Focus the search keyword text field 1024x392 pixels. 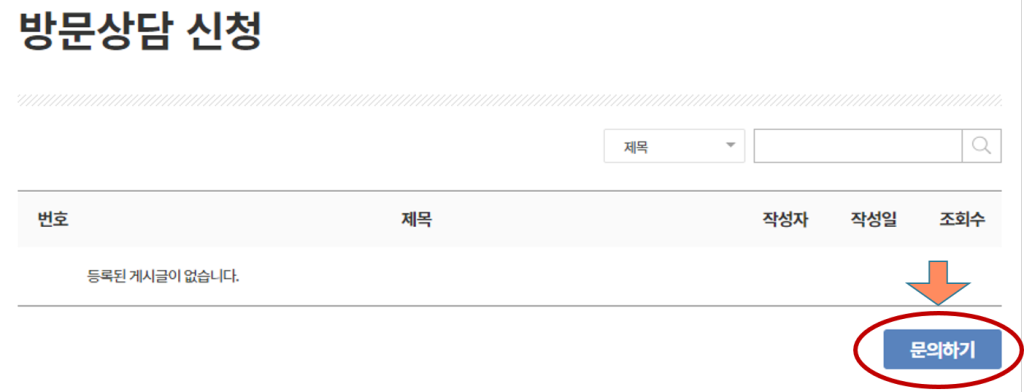point(858,145)
